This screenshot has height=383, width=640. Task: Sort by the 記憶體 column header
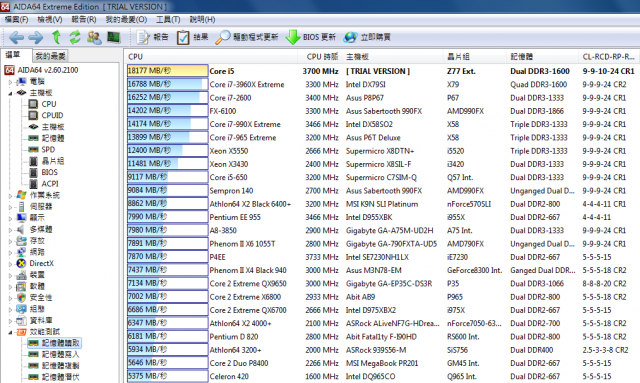(542, 57)
